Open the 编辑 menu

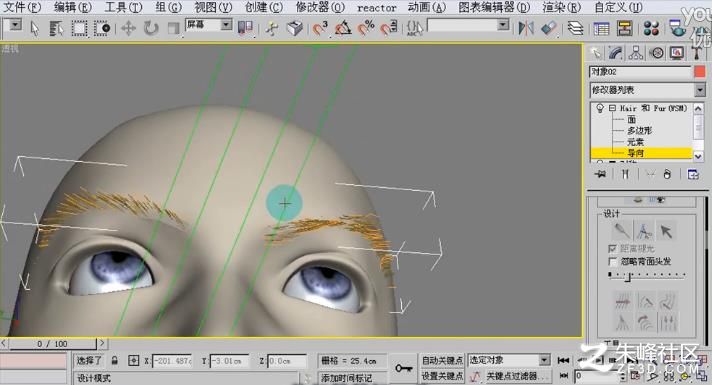pos(72,7)
